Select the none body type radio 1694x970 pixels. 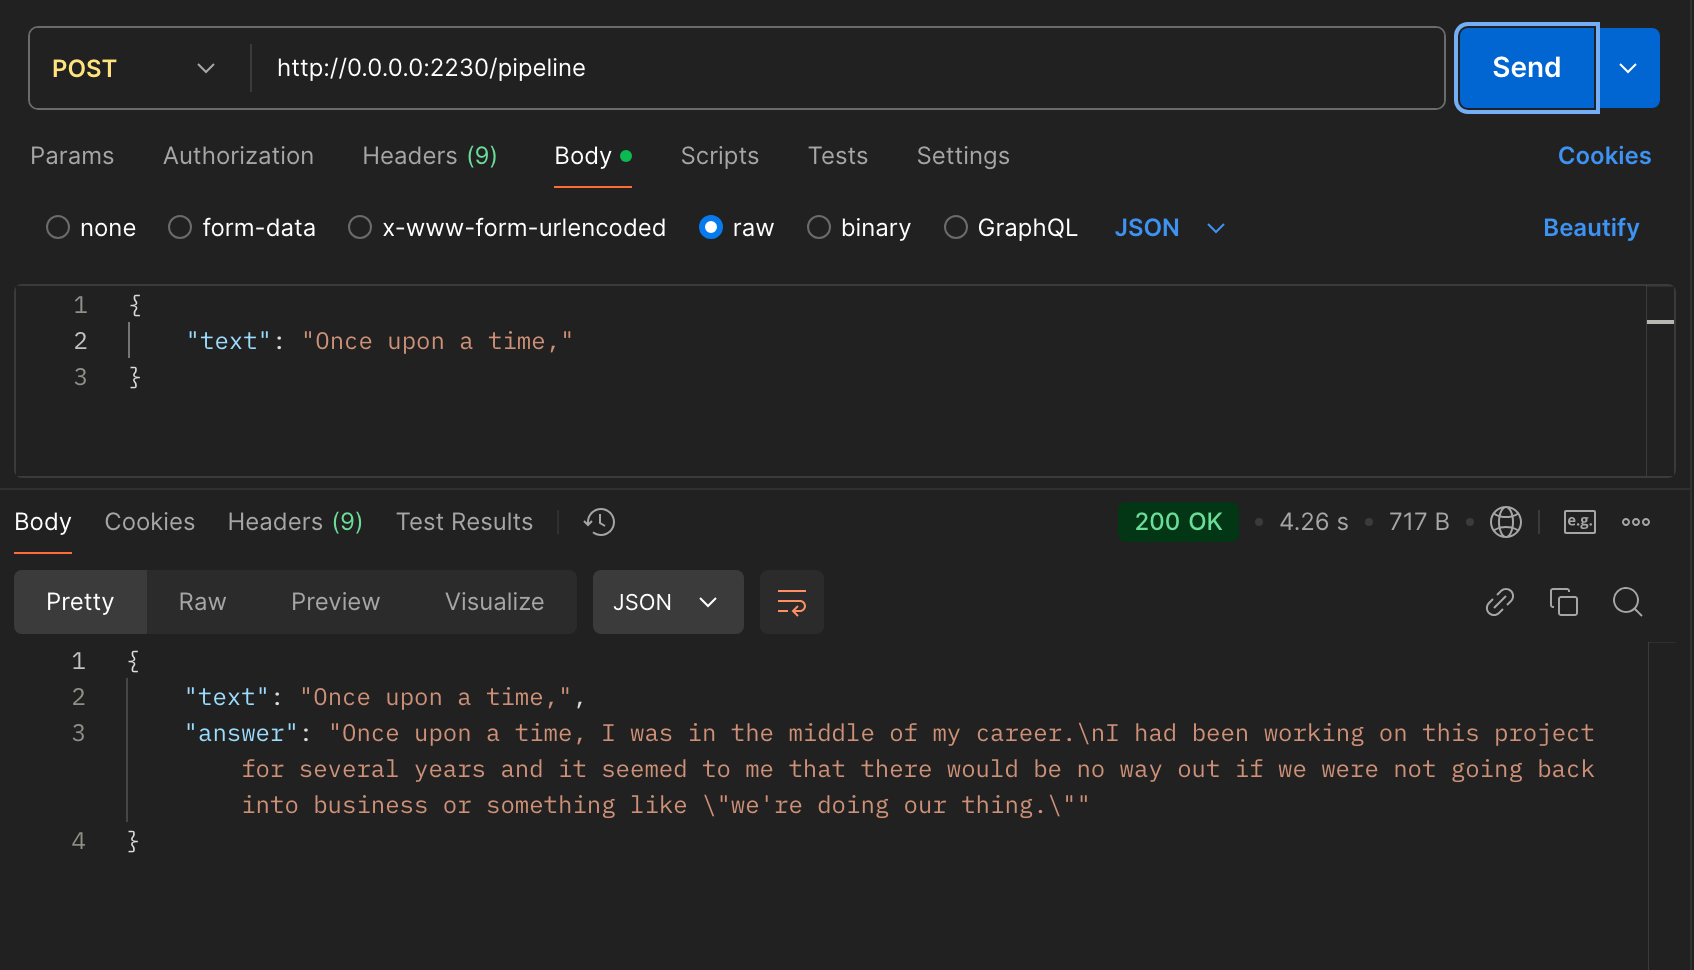pyautogui.click(x=58, y=228)
